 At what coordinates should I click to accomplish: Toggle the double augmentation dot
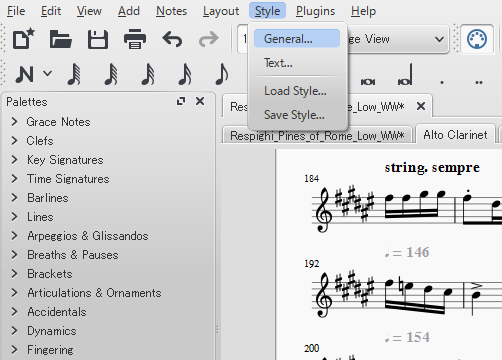[x=479, y=82]
